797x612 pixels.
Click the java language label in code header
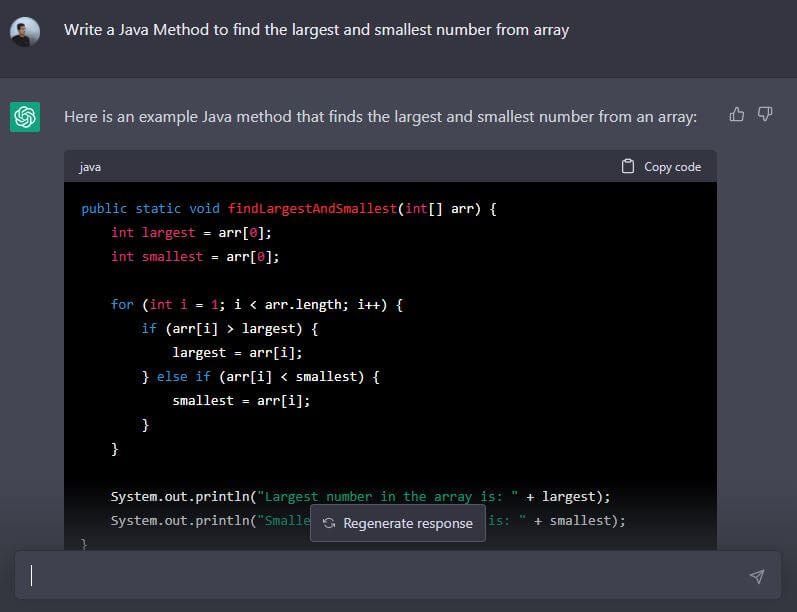click(90, 167)
